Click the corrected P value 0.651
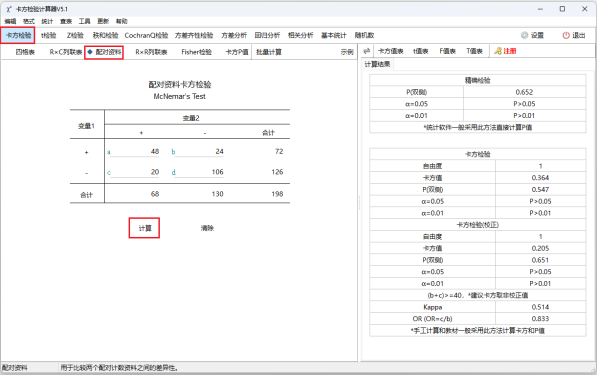 [540, 260]
